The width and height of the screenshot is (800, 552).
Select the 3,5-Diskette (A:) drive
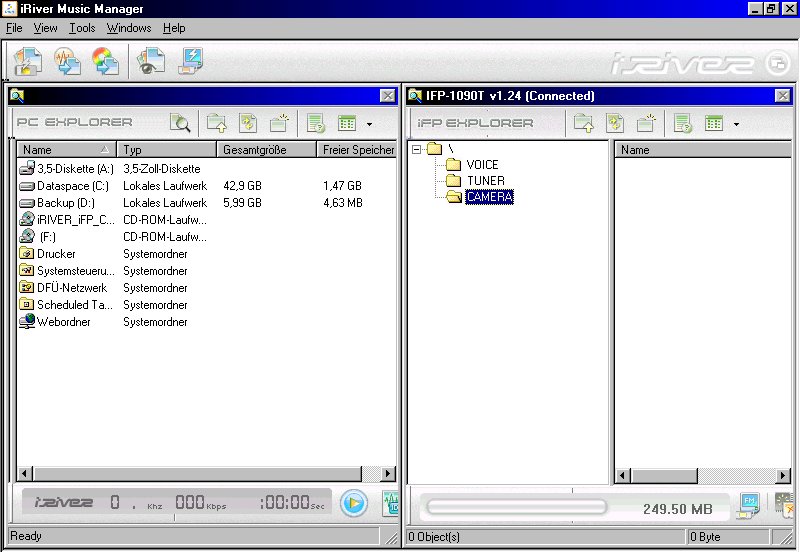66,168
